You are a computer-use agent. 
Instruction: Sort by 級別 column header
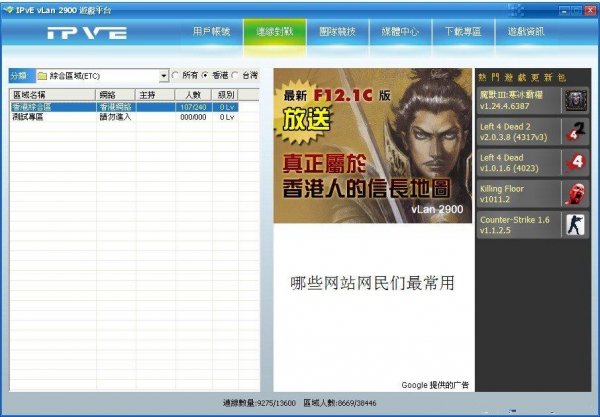(225, 95)
